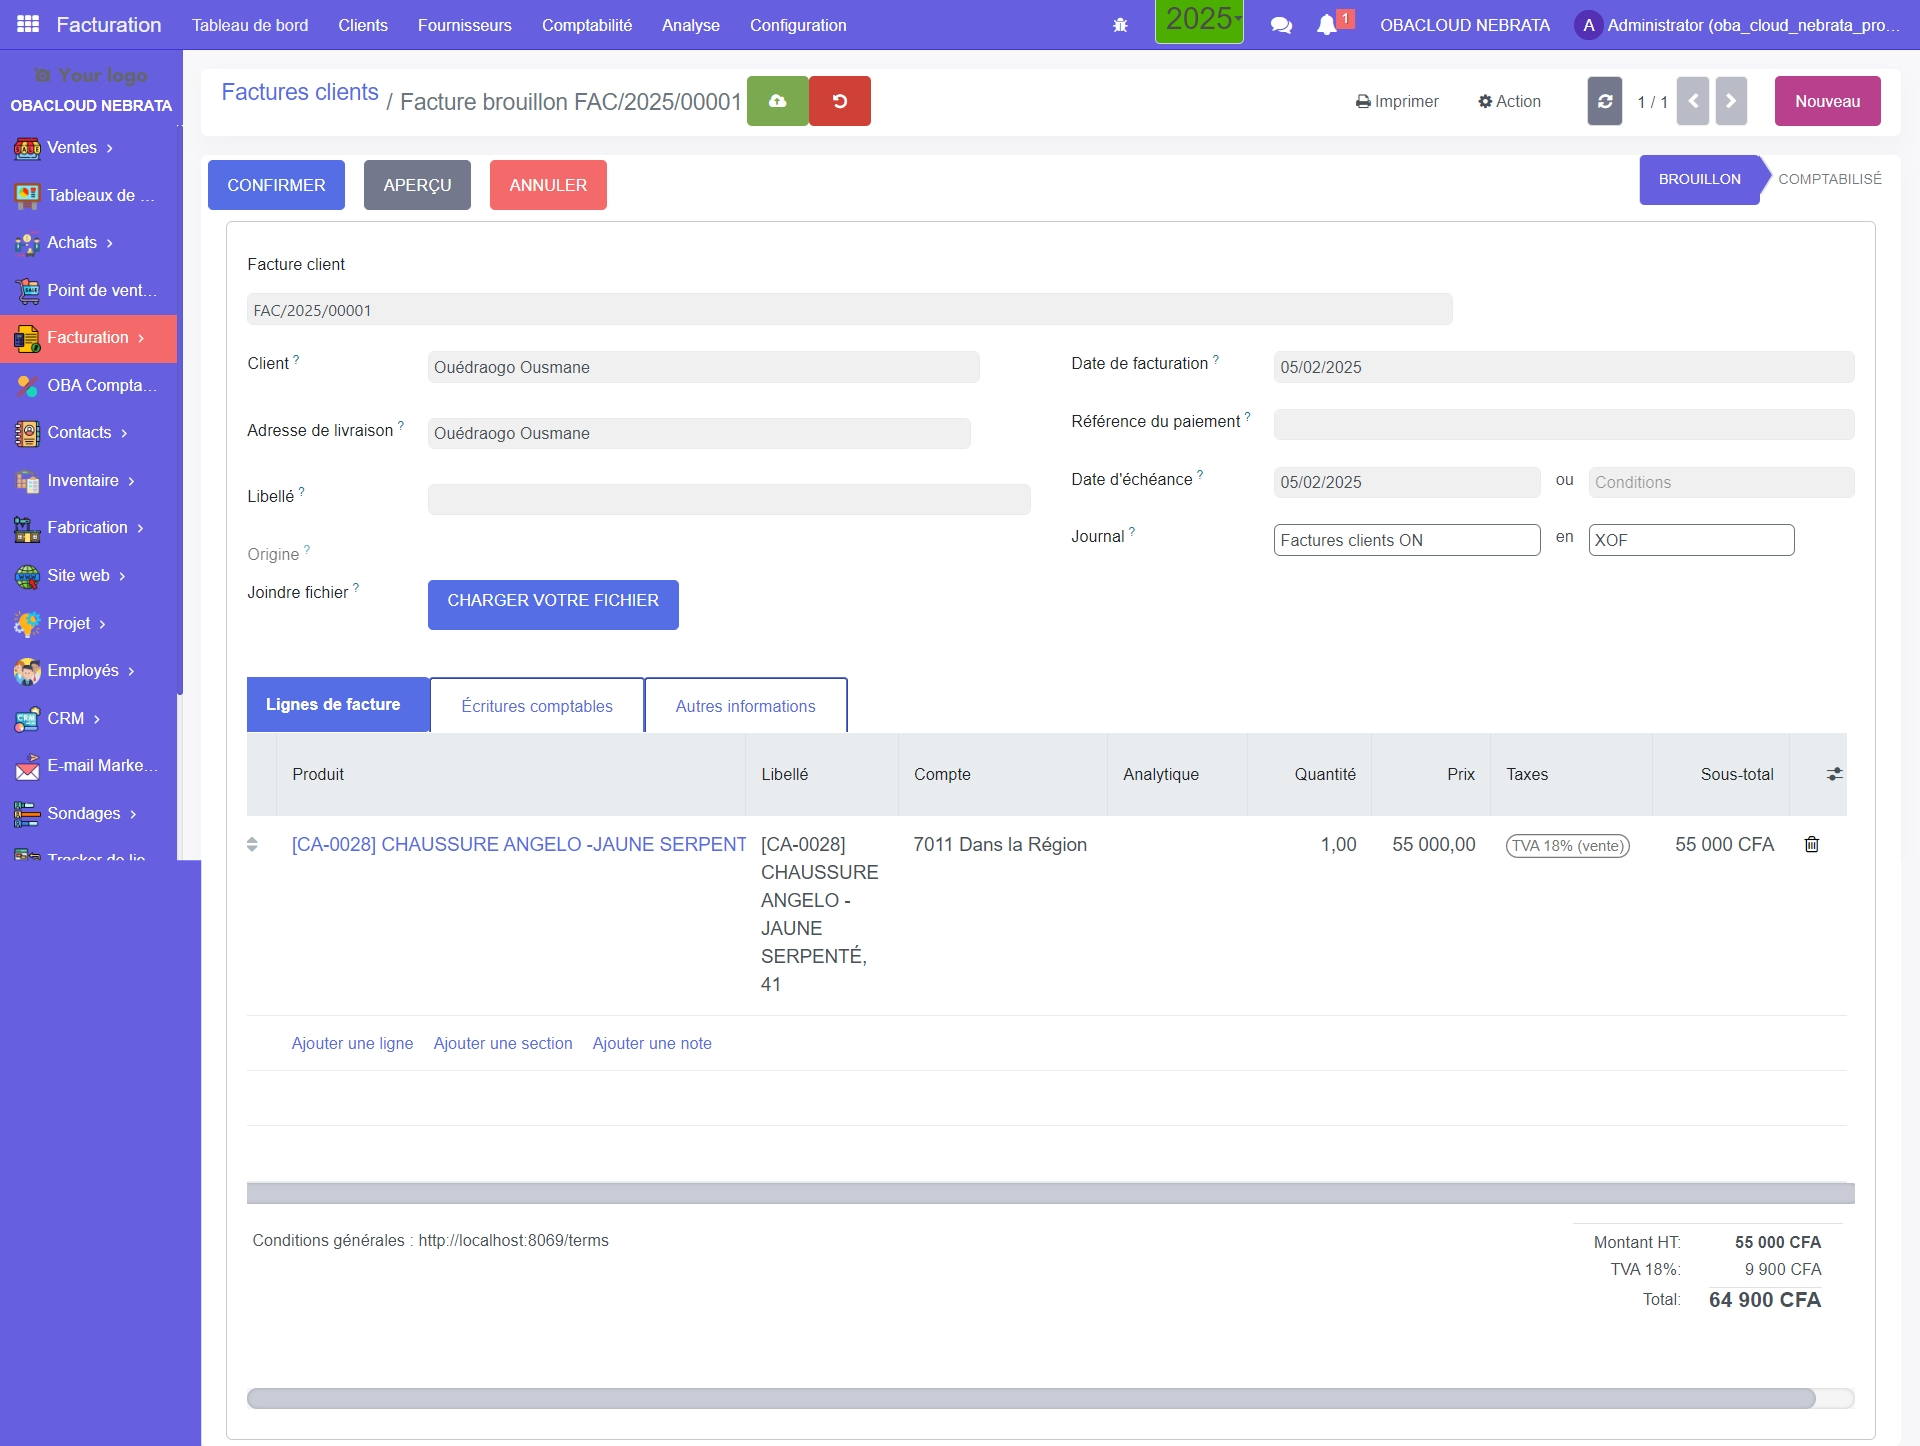Open the 2025 fiscal year dropdown
Image resolution: width=1920 pixels, height=1446 pixels.
pos(1199,20)
